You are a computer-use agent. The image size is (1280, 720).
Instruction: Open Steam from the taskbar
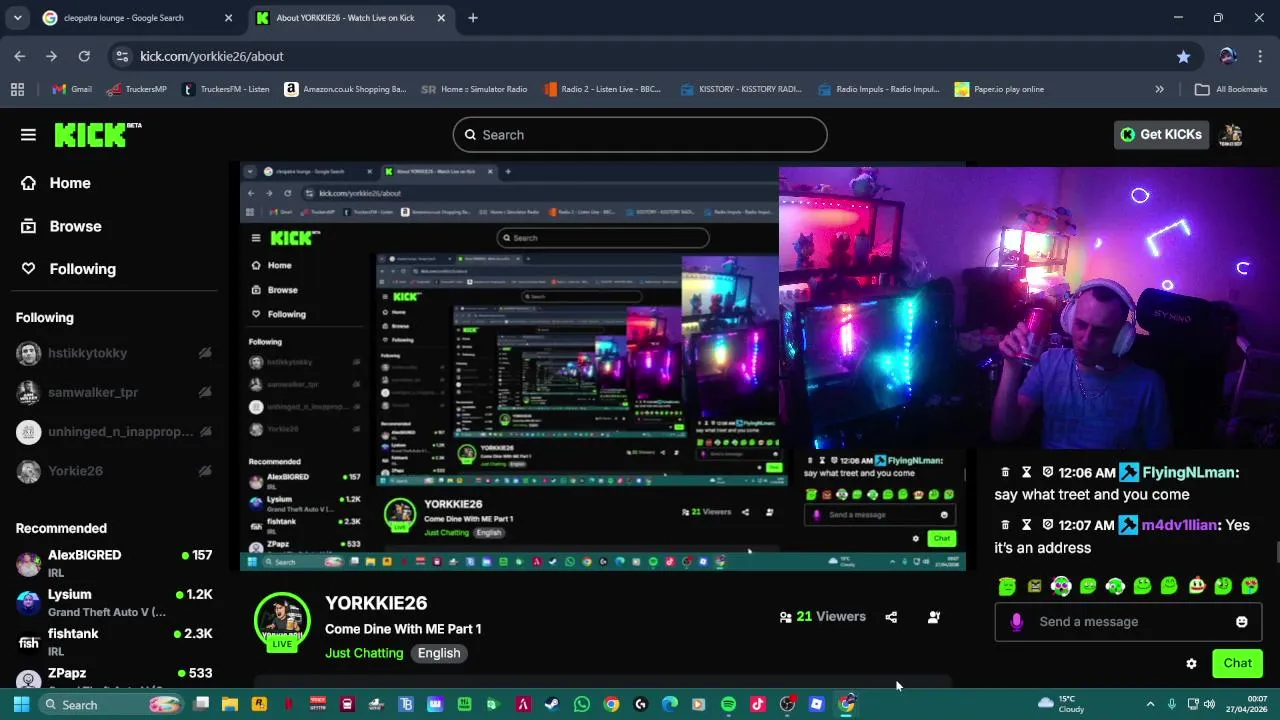point(552,704)
